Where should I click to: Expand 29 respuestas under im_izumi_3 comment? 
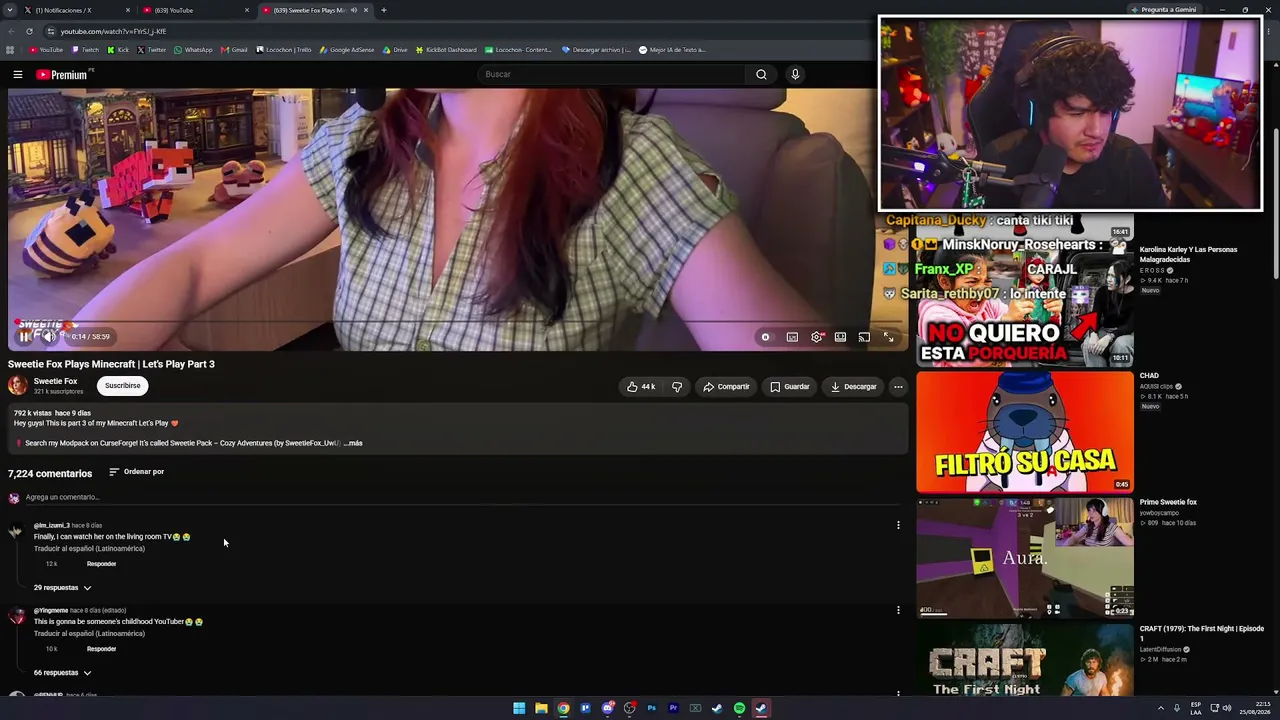point(62,588)
